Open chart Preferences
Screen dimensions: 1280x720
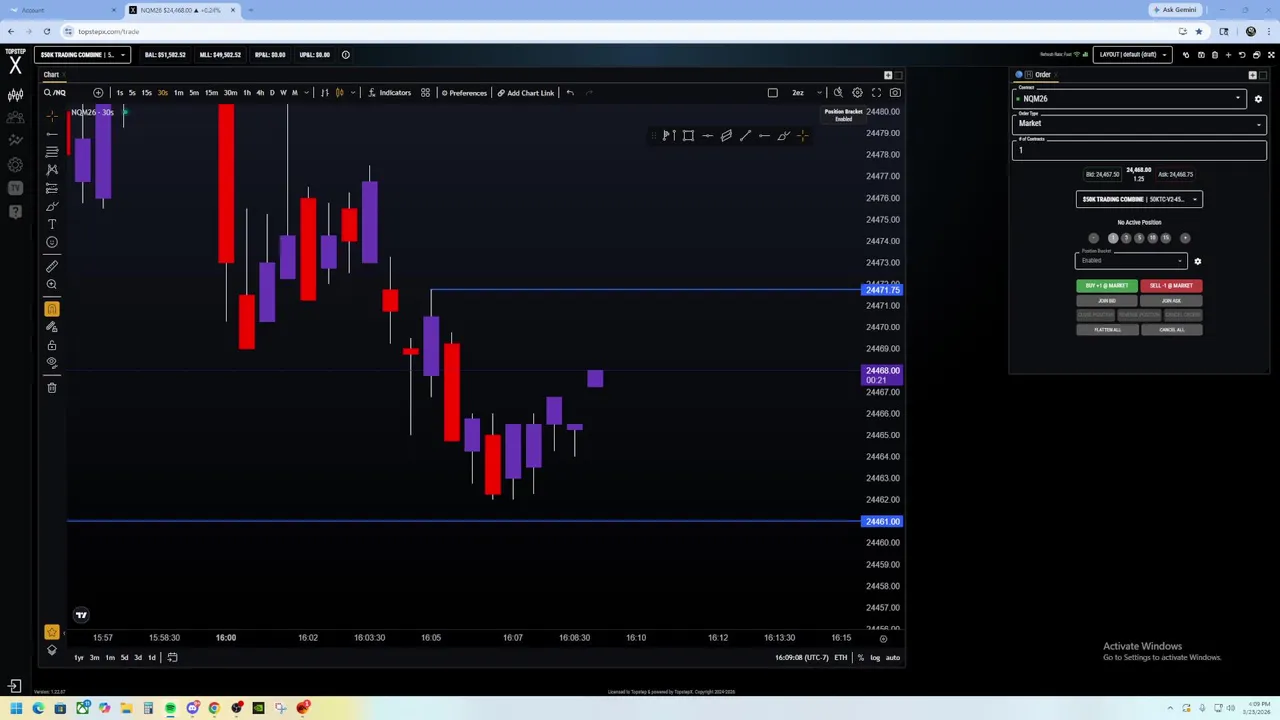464,93
